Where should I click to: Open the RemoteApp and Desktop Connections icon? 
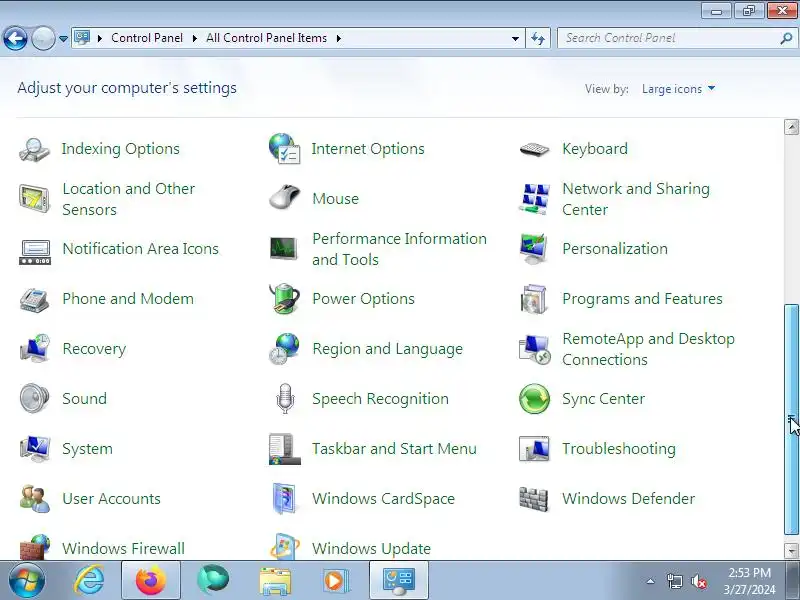534,349
